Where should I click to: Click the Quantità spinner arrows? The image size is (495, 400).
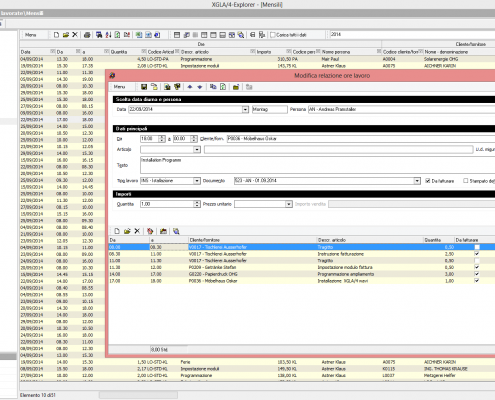tap(197, 204)
